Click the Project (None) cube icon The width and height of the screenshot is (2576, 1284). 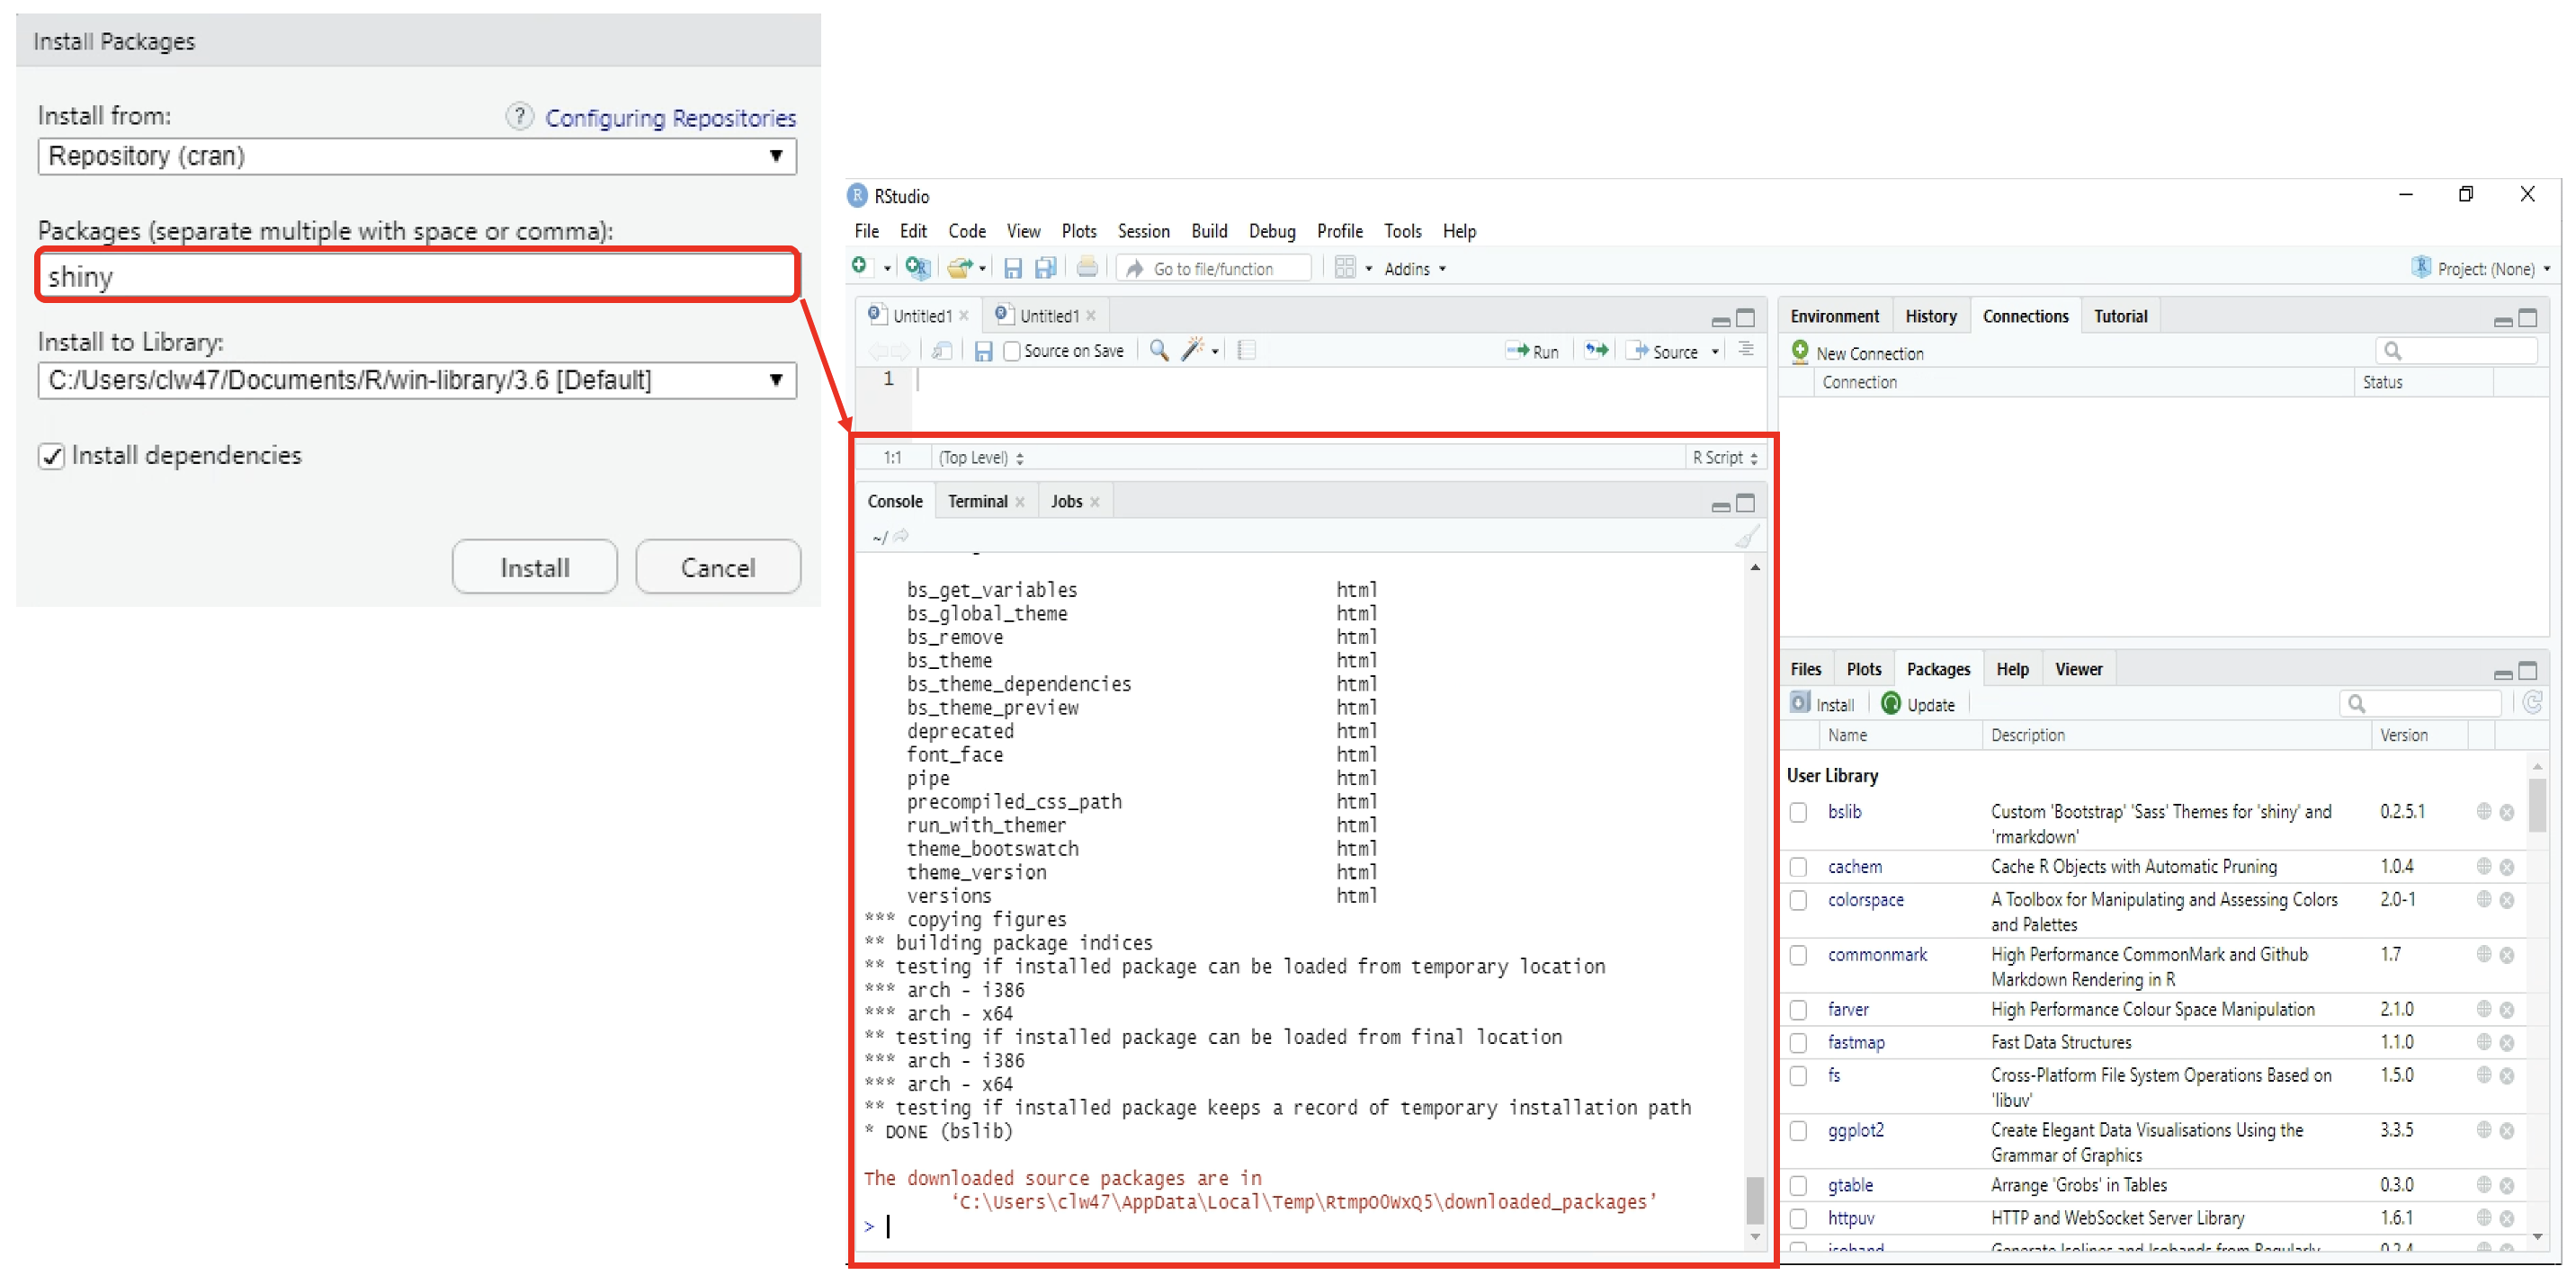point(2421,268)
